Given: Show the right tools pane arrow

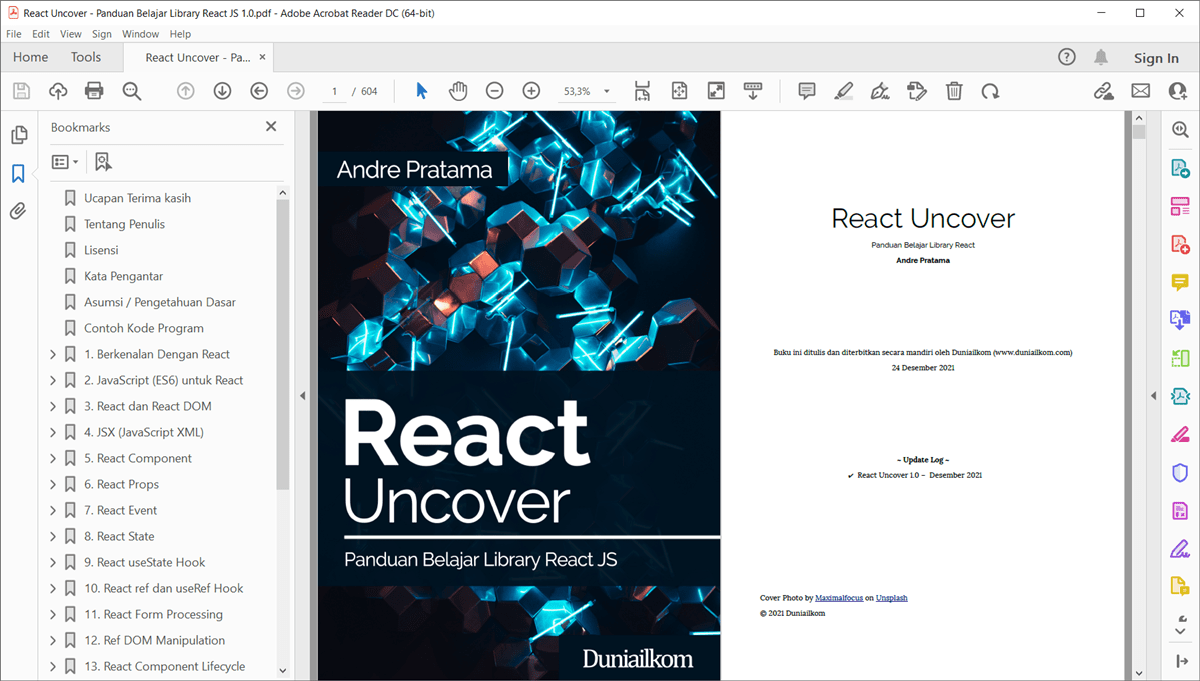Looking at the screenshot, I should (x=1153, y=396).
